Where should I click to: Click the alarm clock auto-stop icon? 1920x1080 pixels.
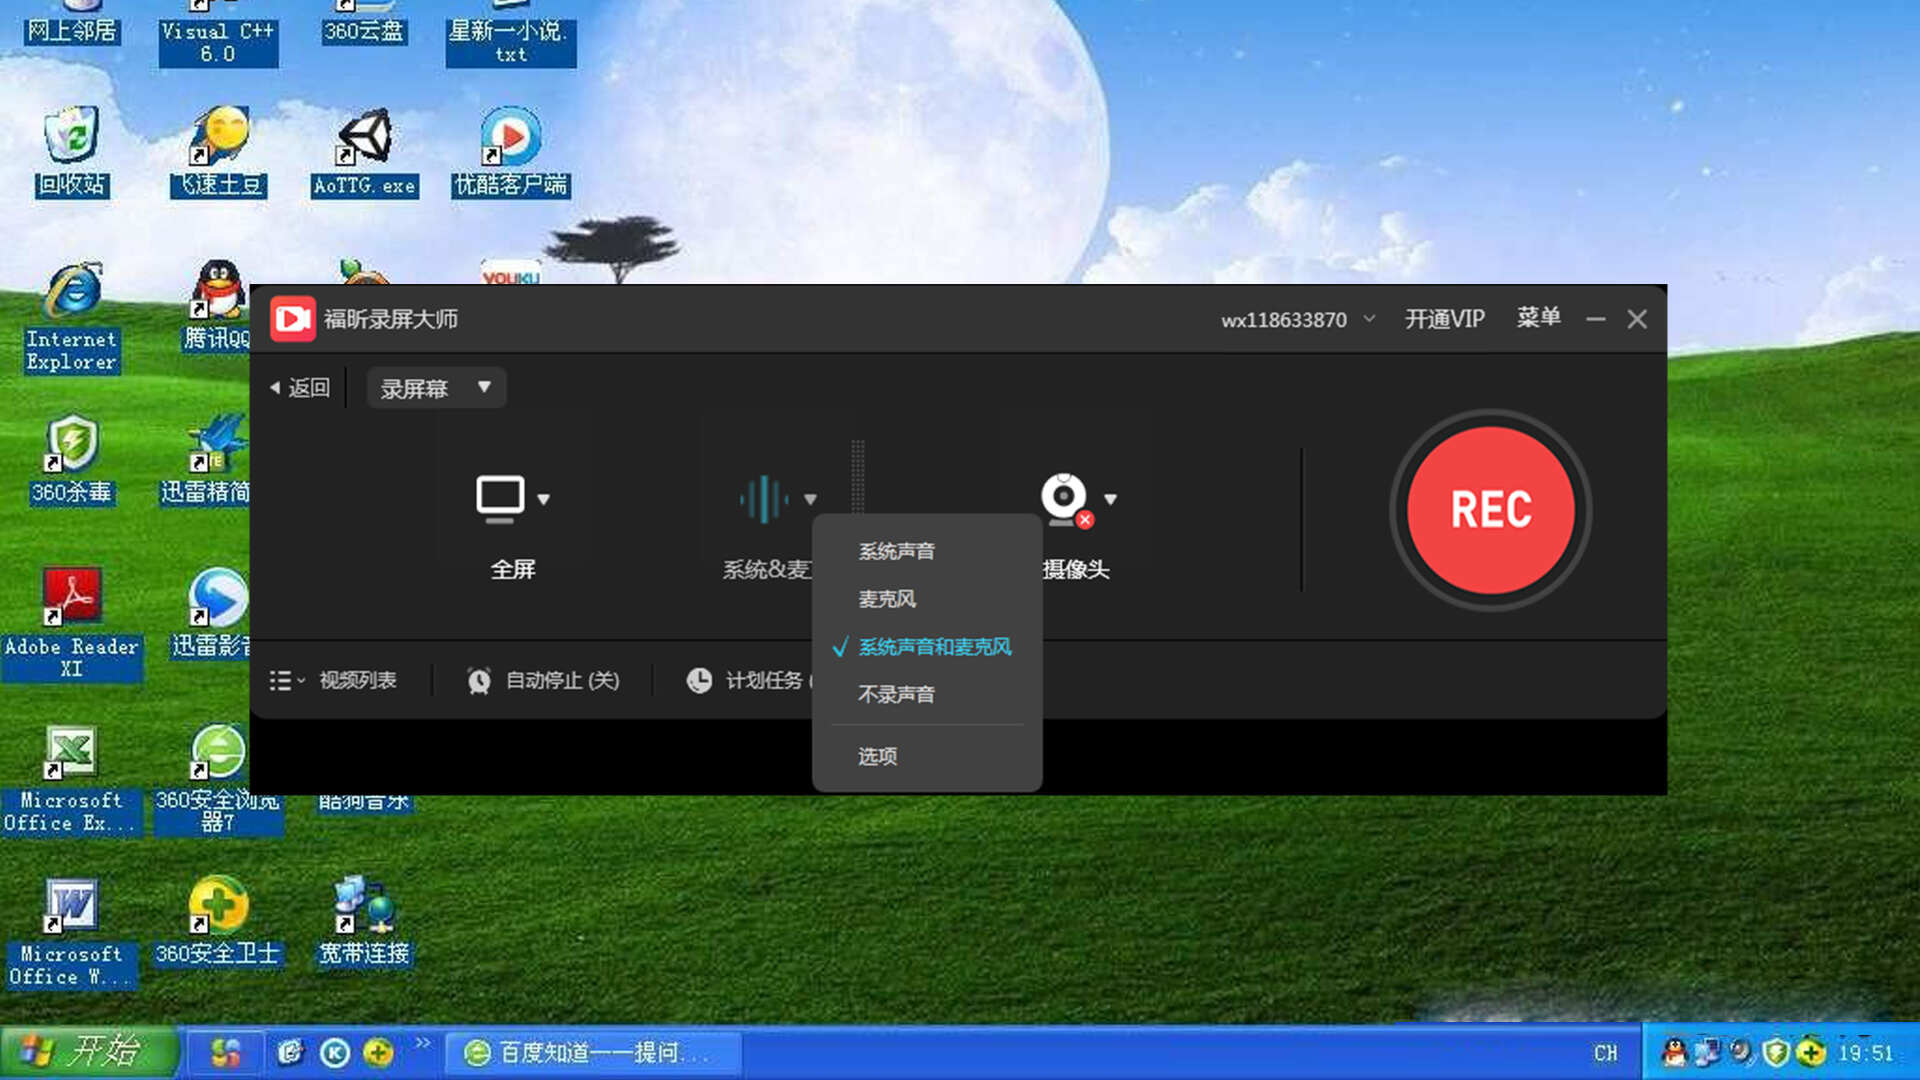[479, 680]
